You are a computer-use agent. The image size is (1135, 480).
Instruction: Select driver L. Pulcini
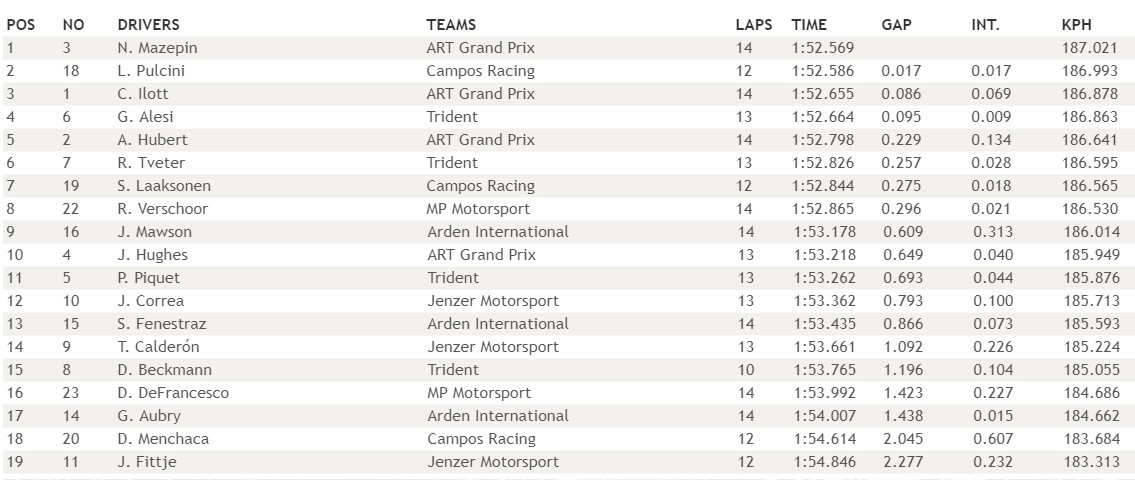pos(151,71)
